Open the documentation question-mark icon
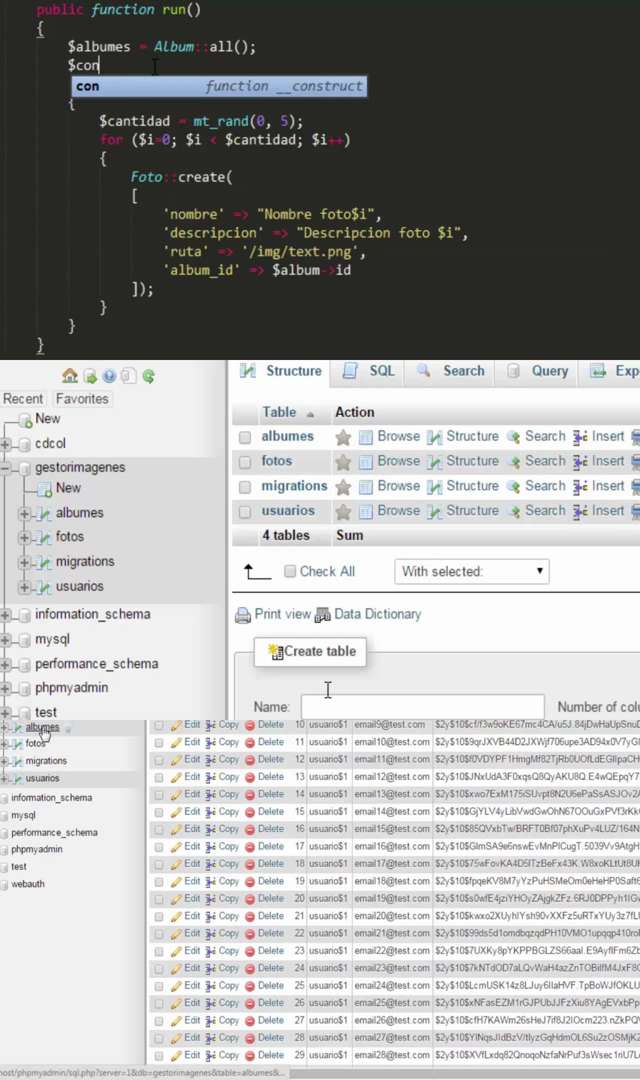The image size is (640, 1080). coord(109,376)
